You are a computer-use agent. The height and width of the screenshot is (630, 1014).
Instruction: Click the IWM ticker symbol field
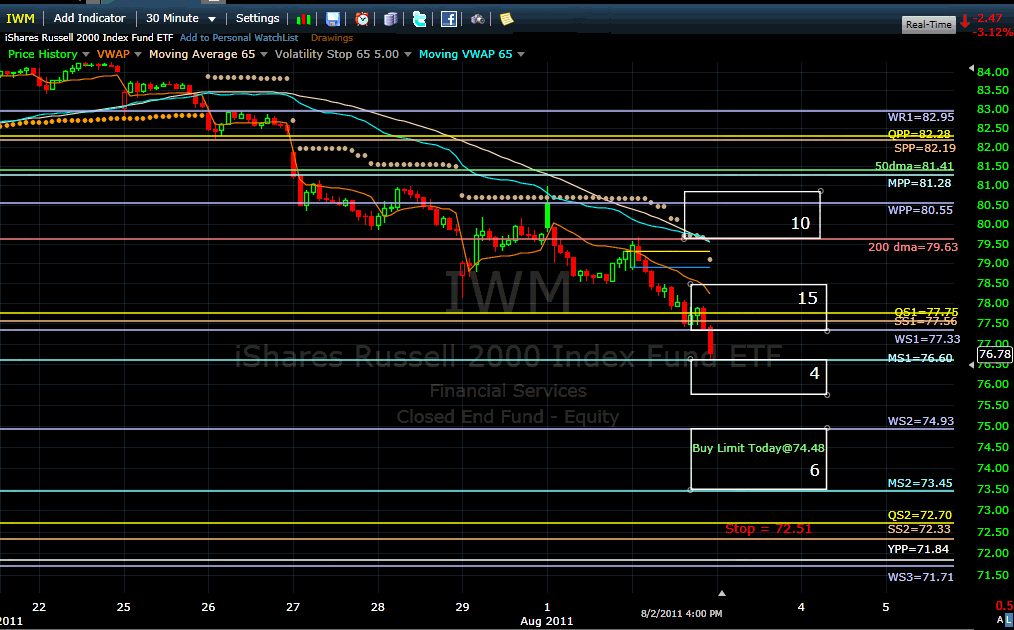click(21, 18)
